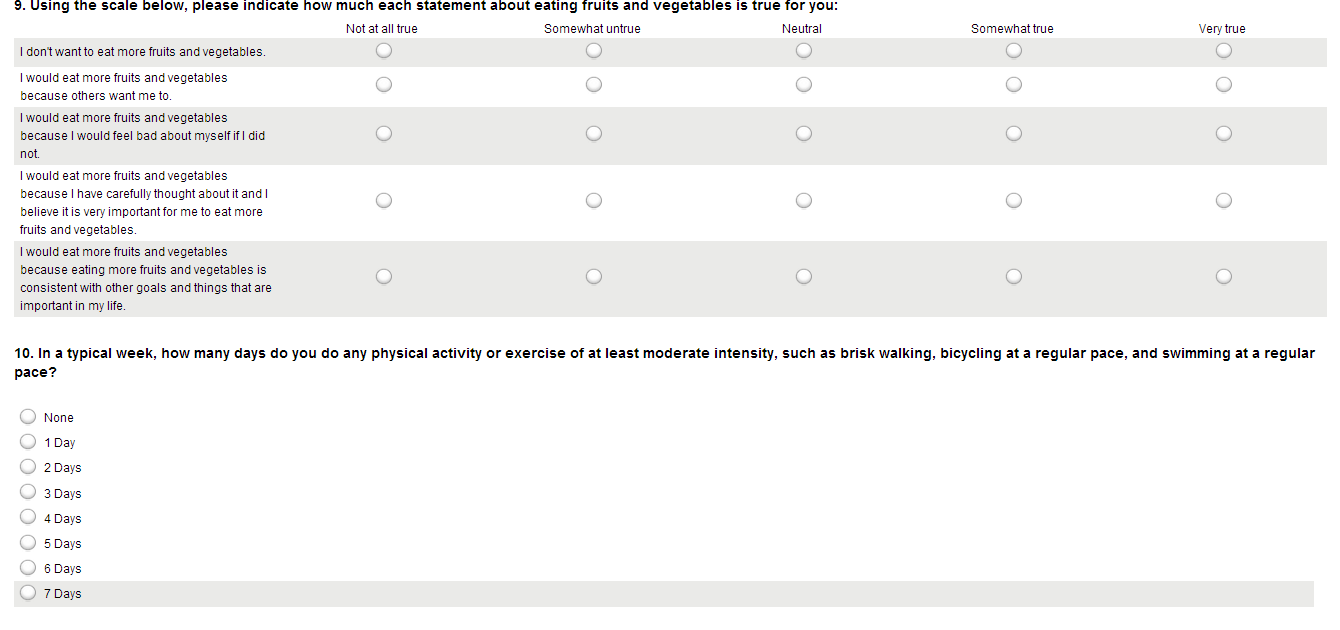
Task: Select 'Somewhat true' for 'others want me to'
Action: point(1013,85)
